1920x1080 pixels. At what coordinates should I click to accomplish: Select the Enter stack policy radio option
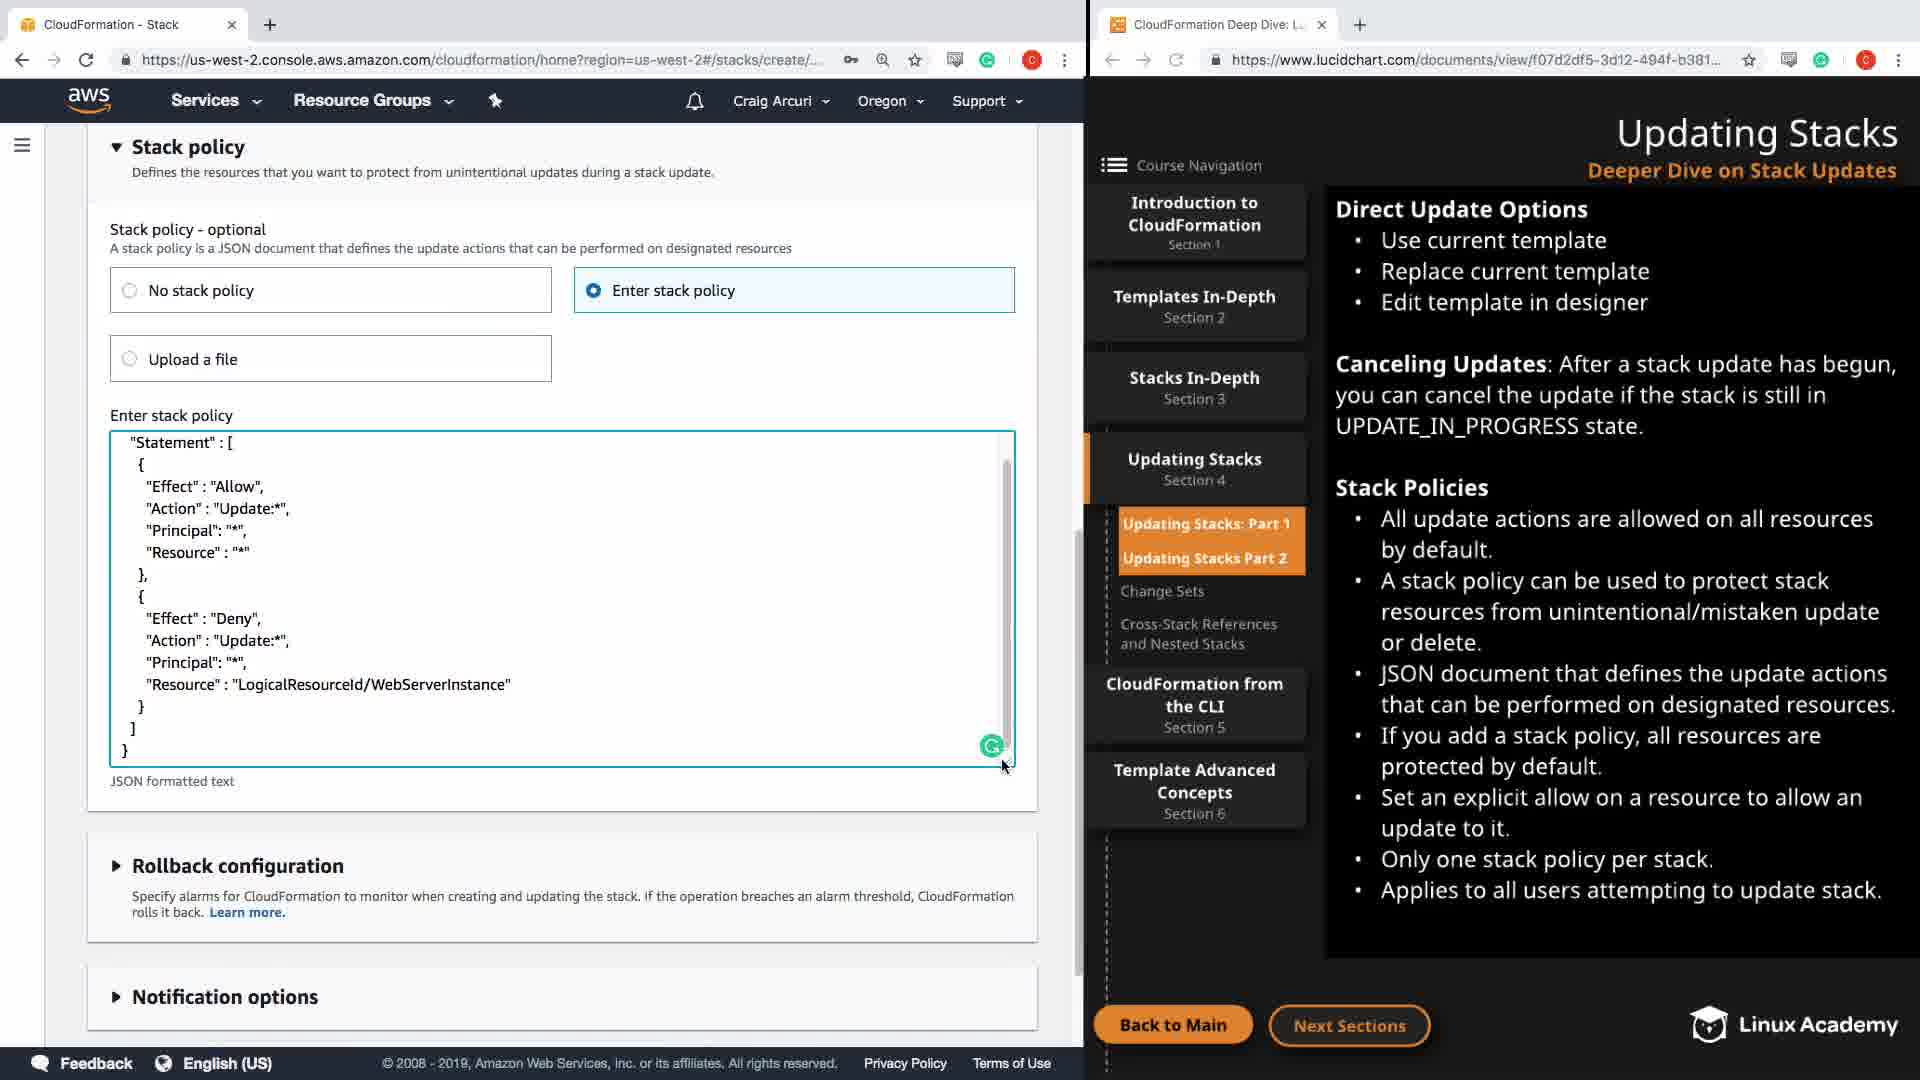(x=594, y=291)
